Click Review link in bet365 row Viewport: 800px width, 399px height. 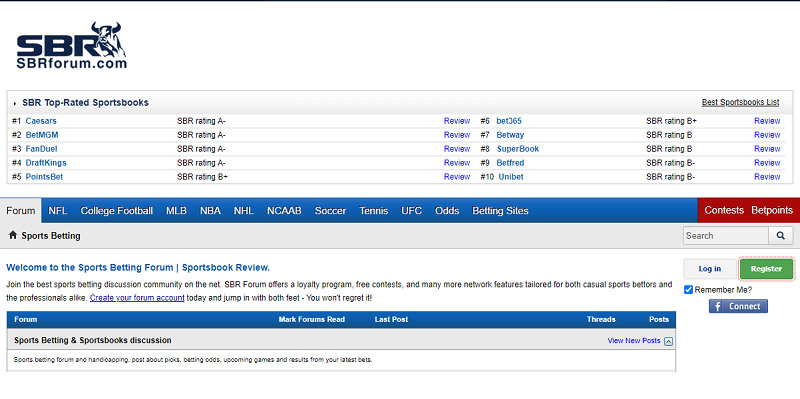pos(767,121)
